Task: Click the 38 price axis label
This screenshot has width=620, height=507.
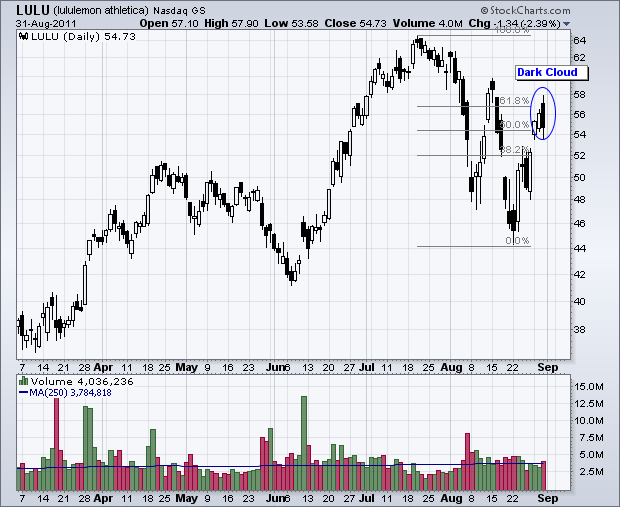Action: 580,329
